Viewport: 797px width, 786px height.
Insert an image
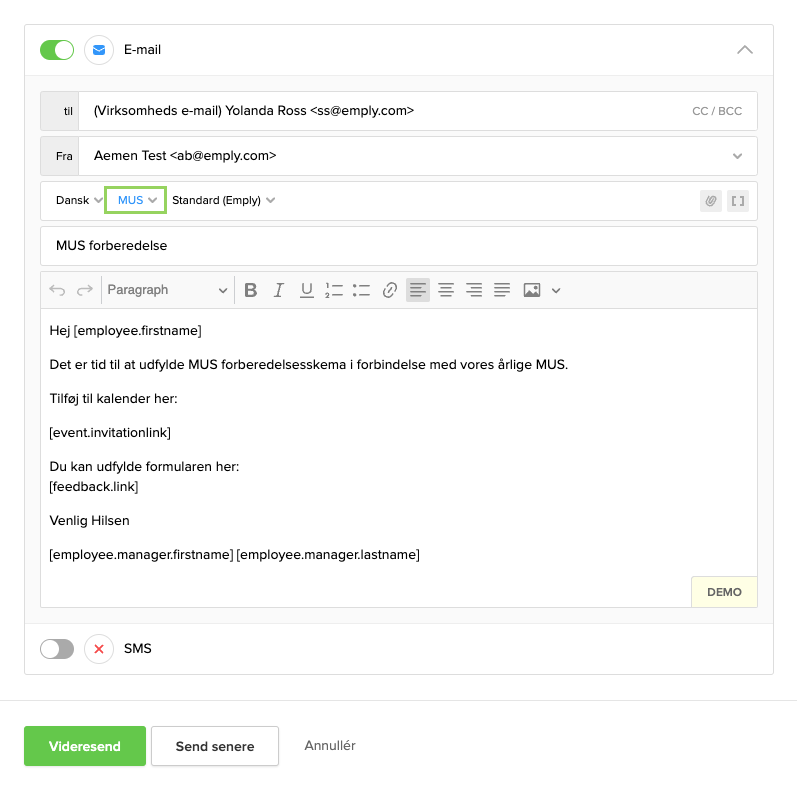[x=532, y=290]
